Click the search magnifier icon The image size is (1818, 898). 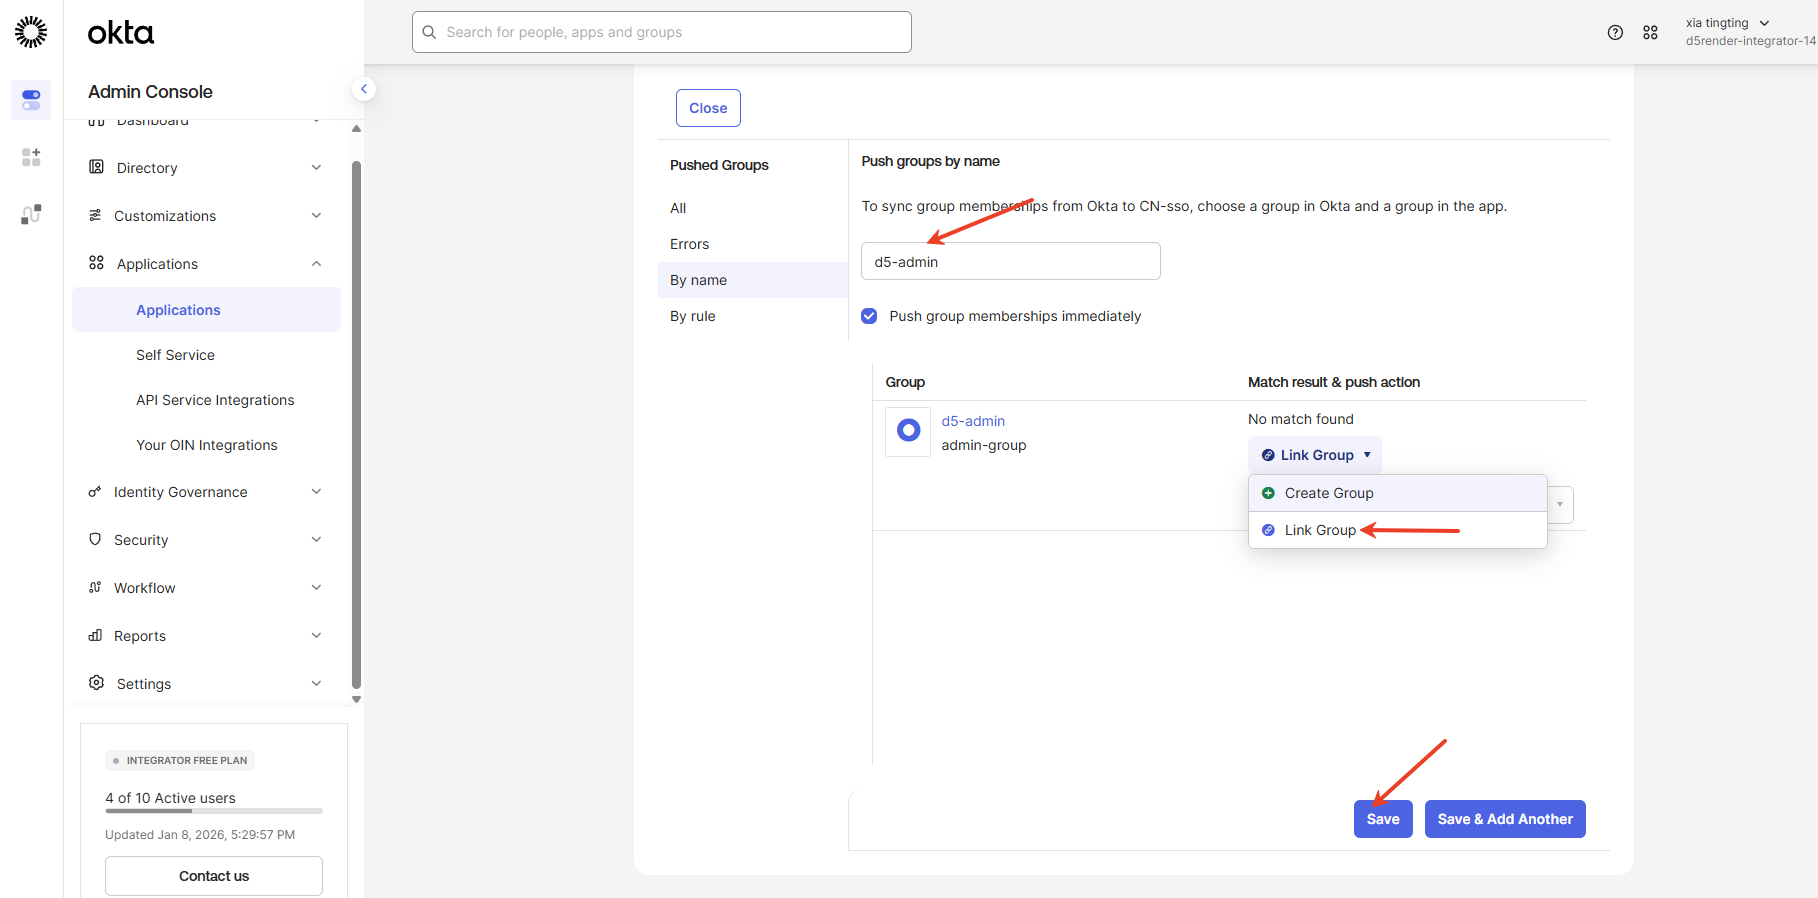click(x=429, y=32)
